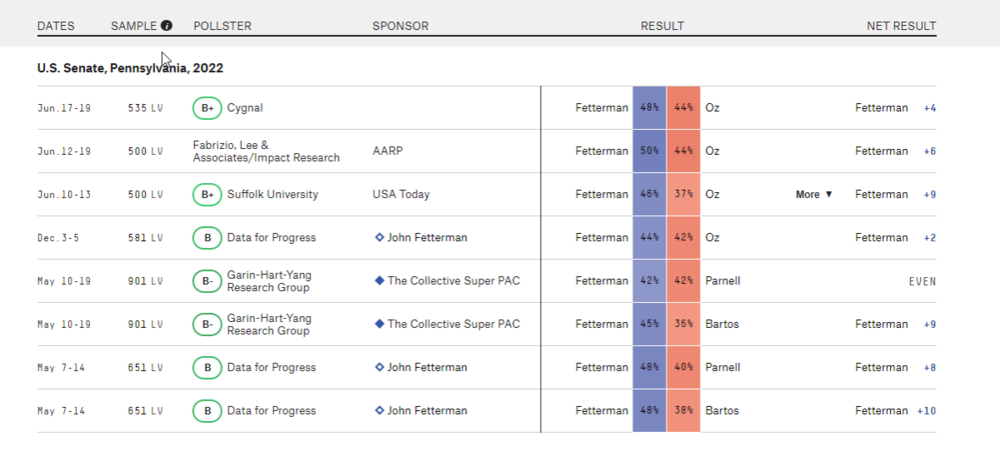Click the diamond icon by John Fetterman, Dec. 3-5 row
This screenshot has height=451, width=1000.
(x=379, y=238)
